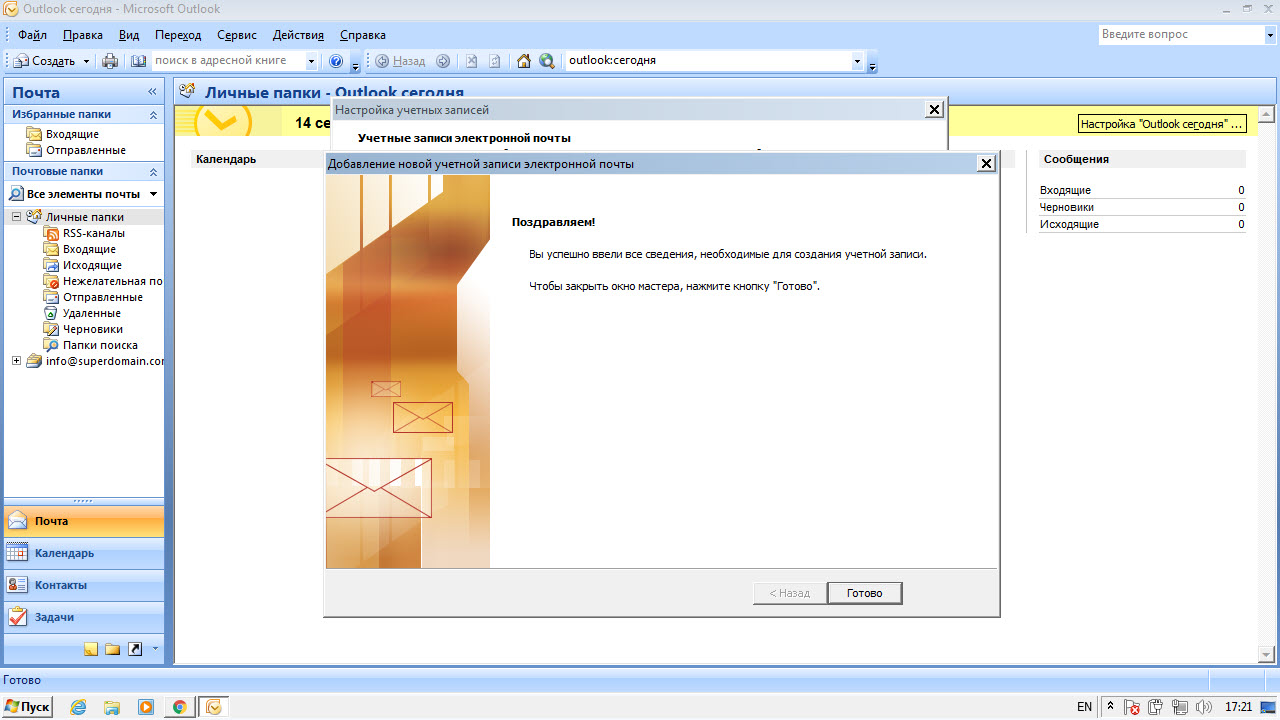Image resolution: width=1280 pixels, height=720 pixels.
Task: Click the Mail envelope icon in navigation pane
Action: click(17, 521)
